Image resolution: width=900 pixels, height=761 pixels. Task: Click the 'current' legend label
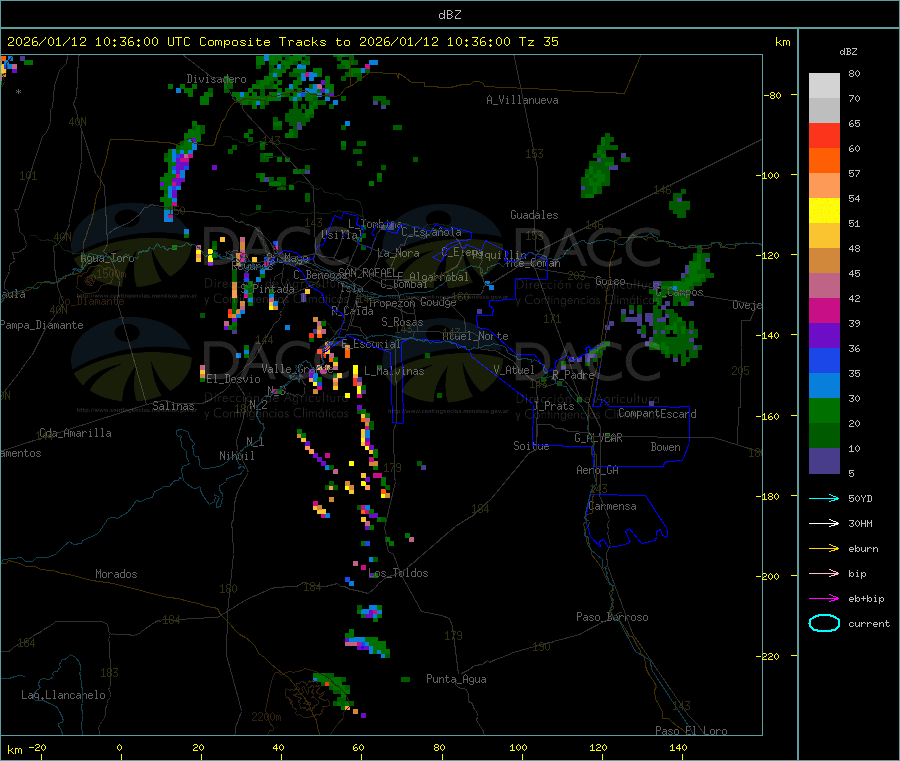(869, 624)
